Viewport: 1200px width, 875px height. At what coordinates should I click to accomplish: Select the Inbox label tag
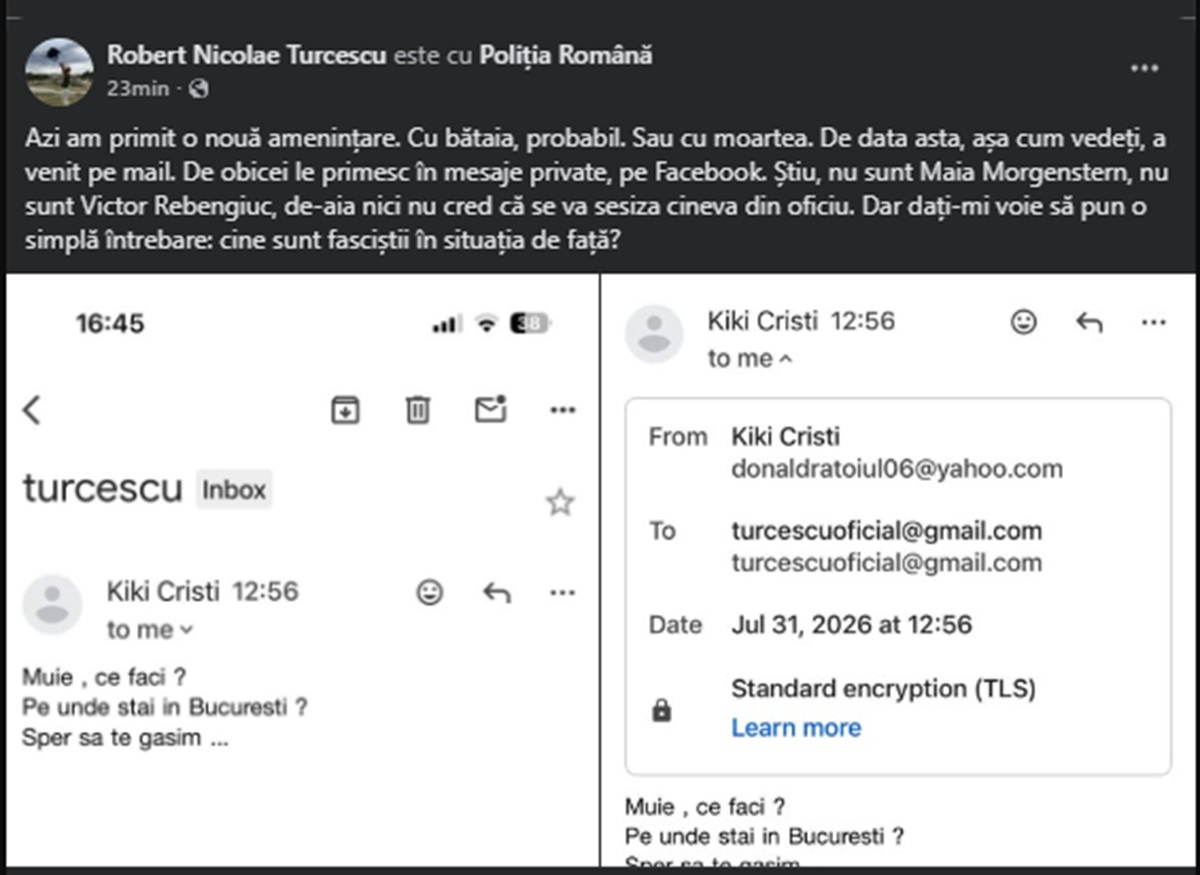click(234, 490)
